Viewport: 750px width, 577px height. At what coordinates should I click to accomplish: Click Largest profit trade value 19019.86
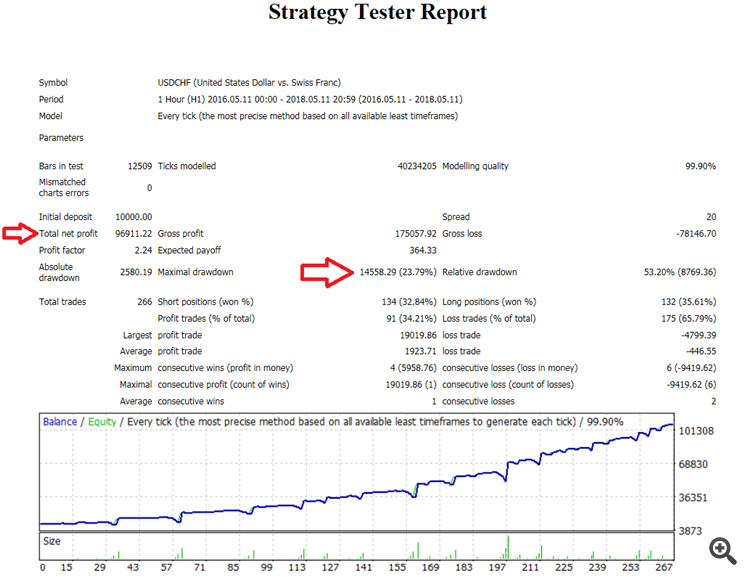(x=418, y=335)
